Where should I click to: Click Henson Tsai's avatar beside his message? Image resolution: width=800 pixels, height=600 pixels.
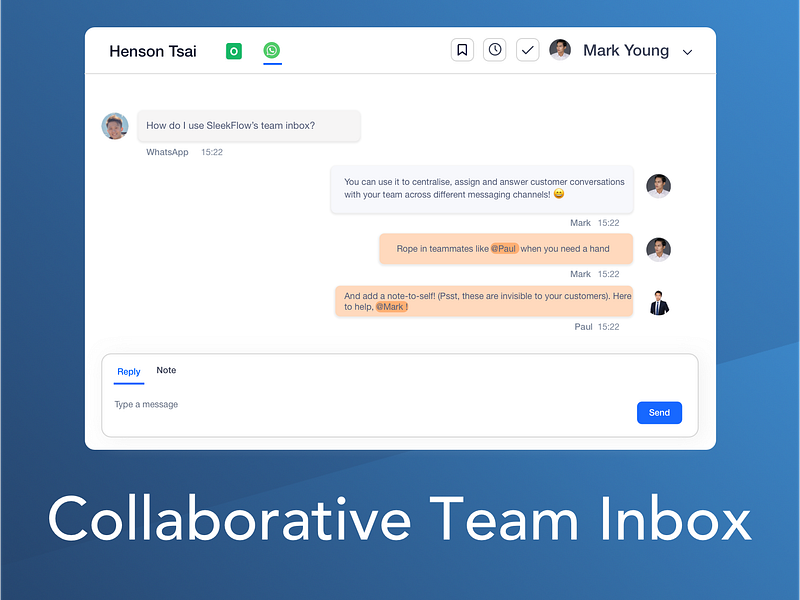115,126
